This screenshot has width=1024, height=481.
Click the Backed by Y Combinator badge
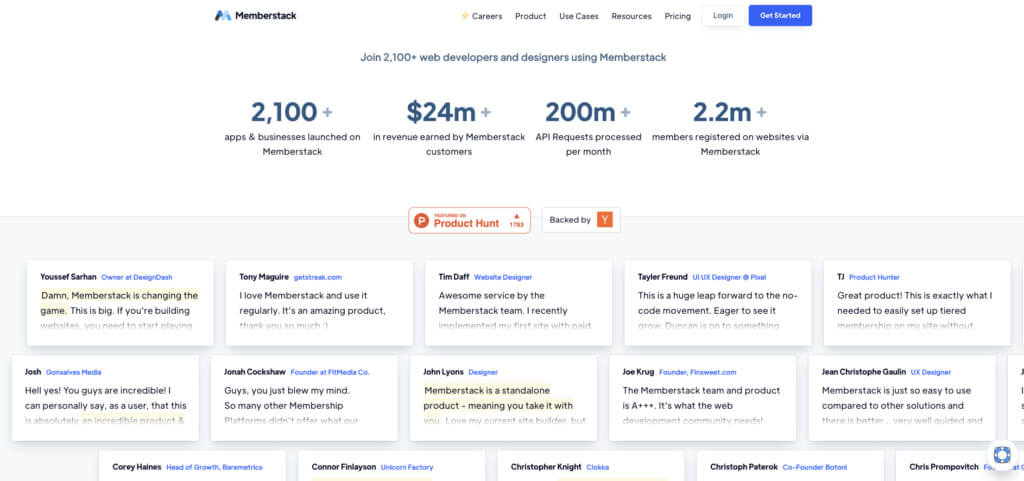click(581, 220)
